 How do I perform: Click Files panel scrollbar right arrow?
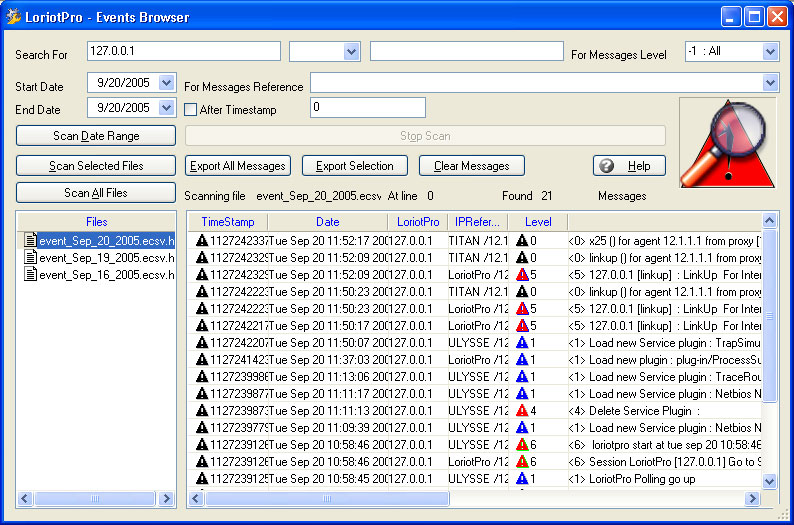click(x=166, y=498)
